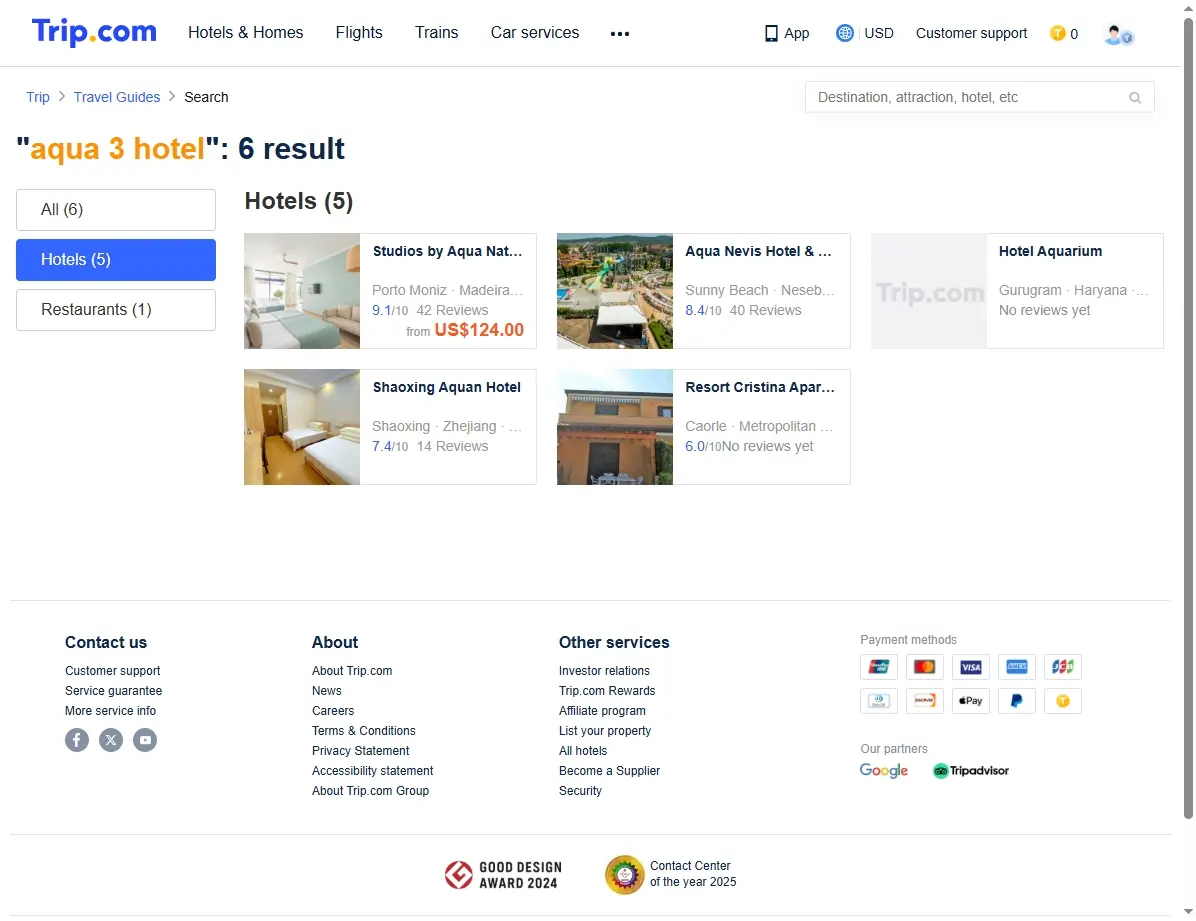Open the More service info link
Viewport: 1196px width, 921px height.
click(x=111, y=710)
